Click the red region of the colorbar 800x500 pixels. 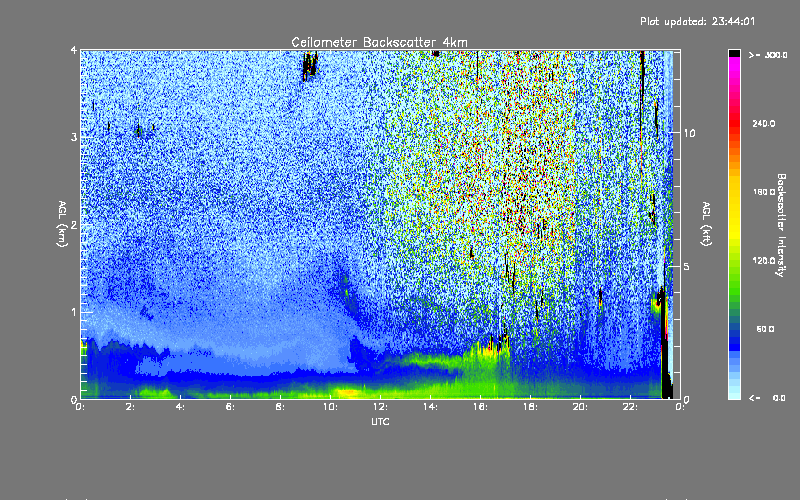[x=734, y=125]
